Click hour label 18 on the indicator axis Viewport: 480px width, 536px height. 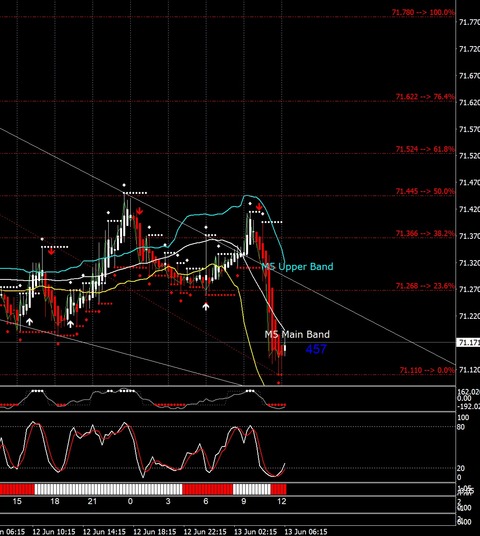pos(55,501)
